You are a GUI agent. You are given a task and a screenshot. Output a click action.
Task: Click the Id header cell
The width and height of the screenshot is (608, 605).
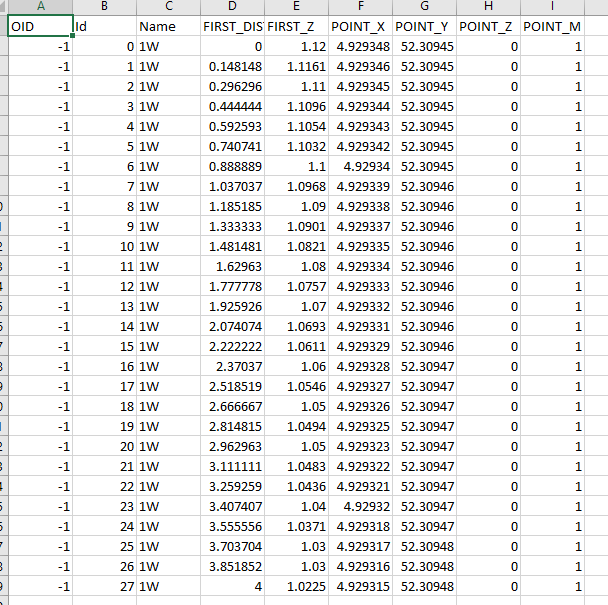[104, 26]
